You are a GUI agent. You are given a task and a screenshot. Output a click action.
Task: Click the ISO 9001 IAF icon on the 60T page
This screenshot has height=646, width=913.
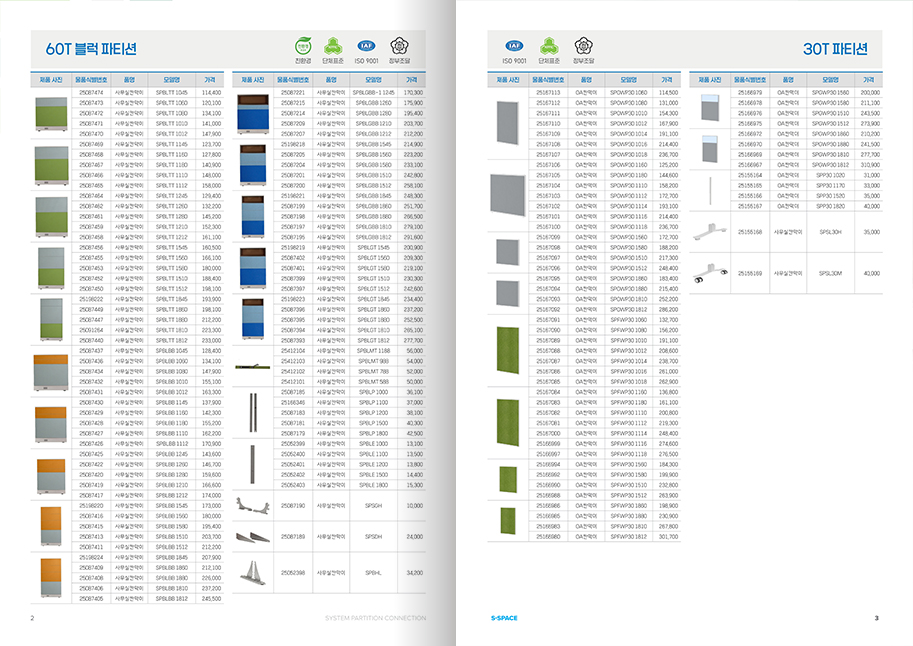click(x=368, y=45)
